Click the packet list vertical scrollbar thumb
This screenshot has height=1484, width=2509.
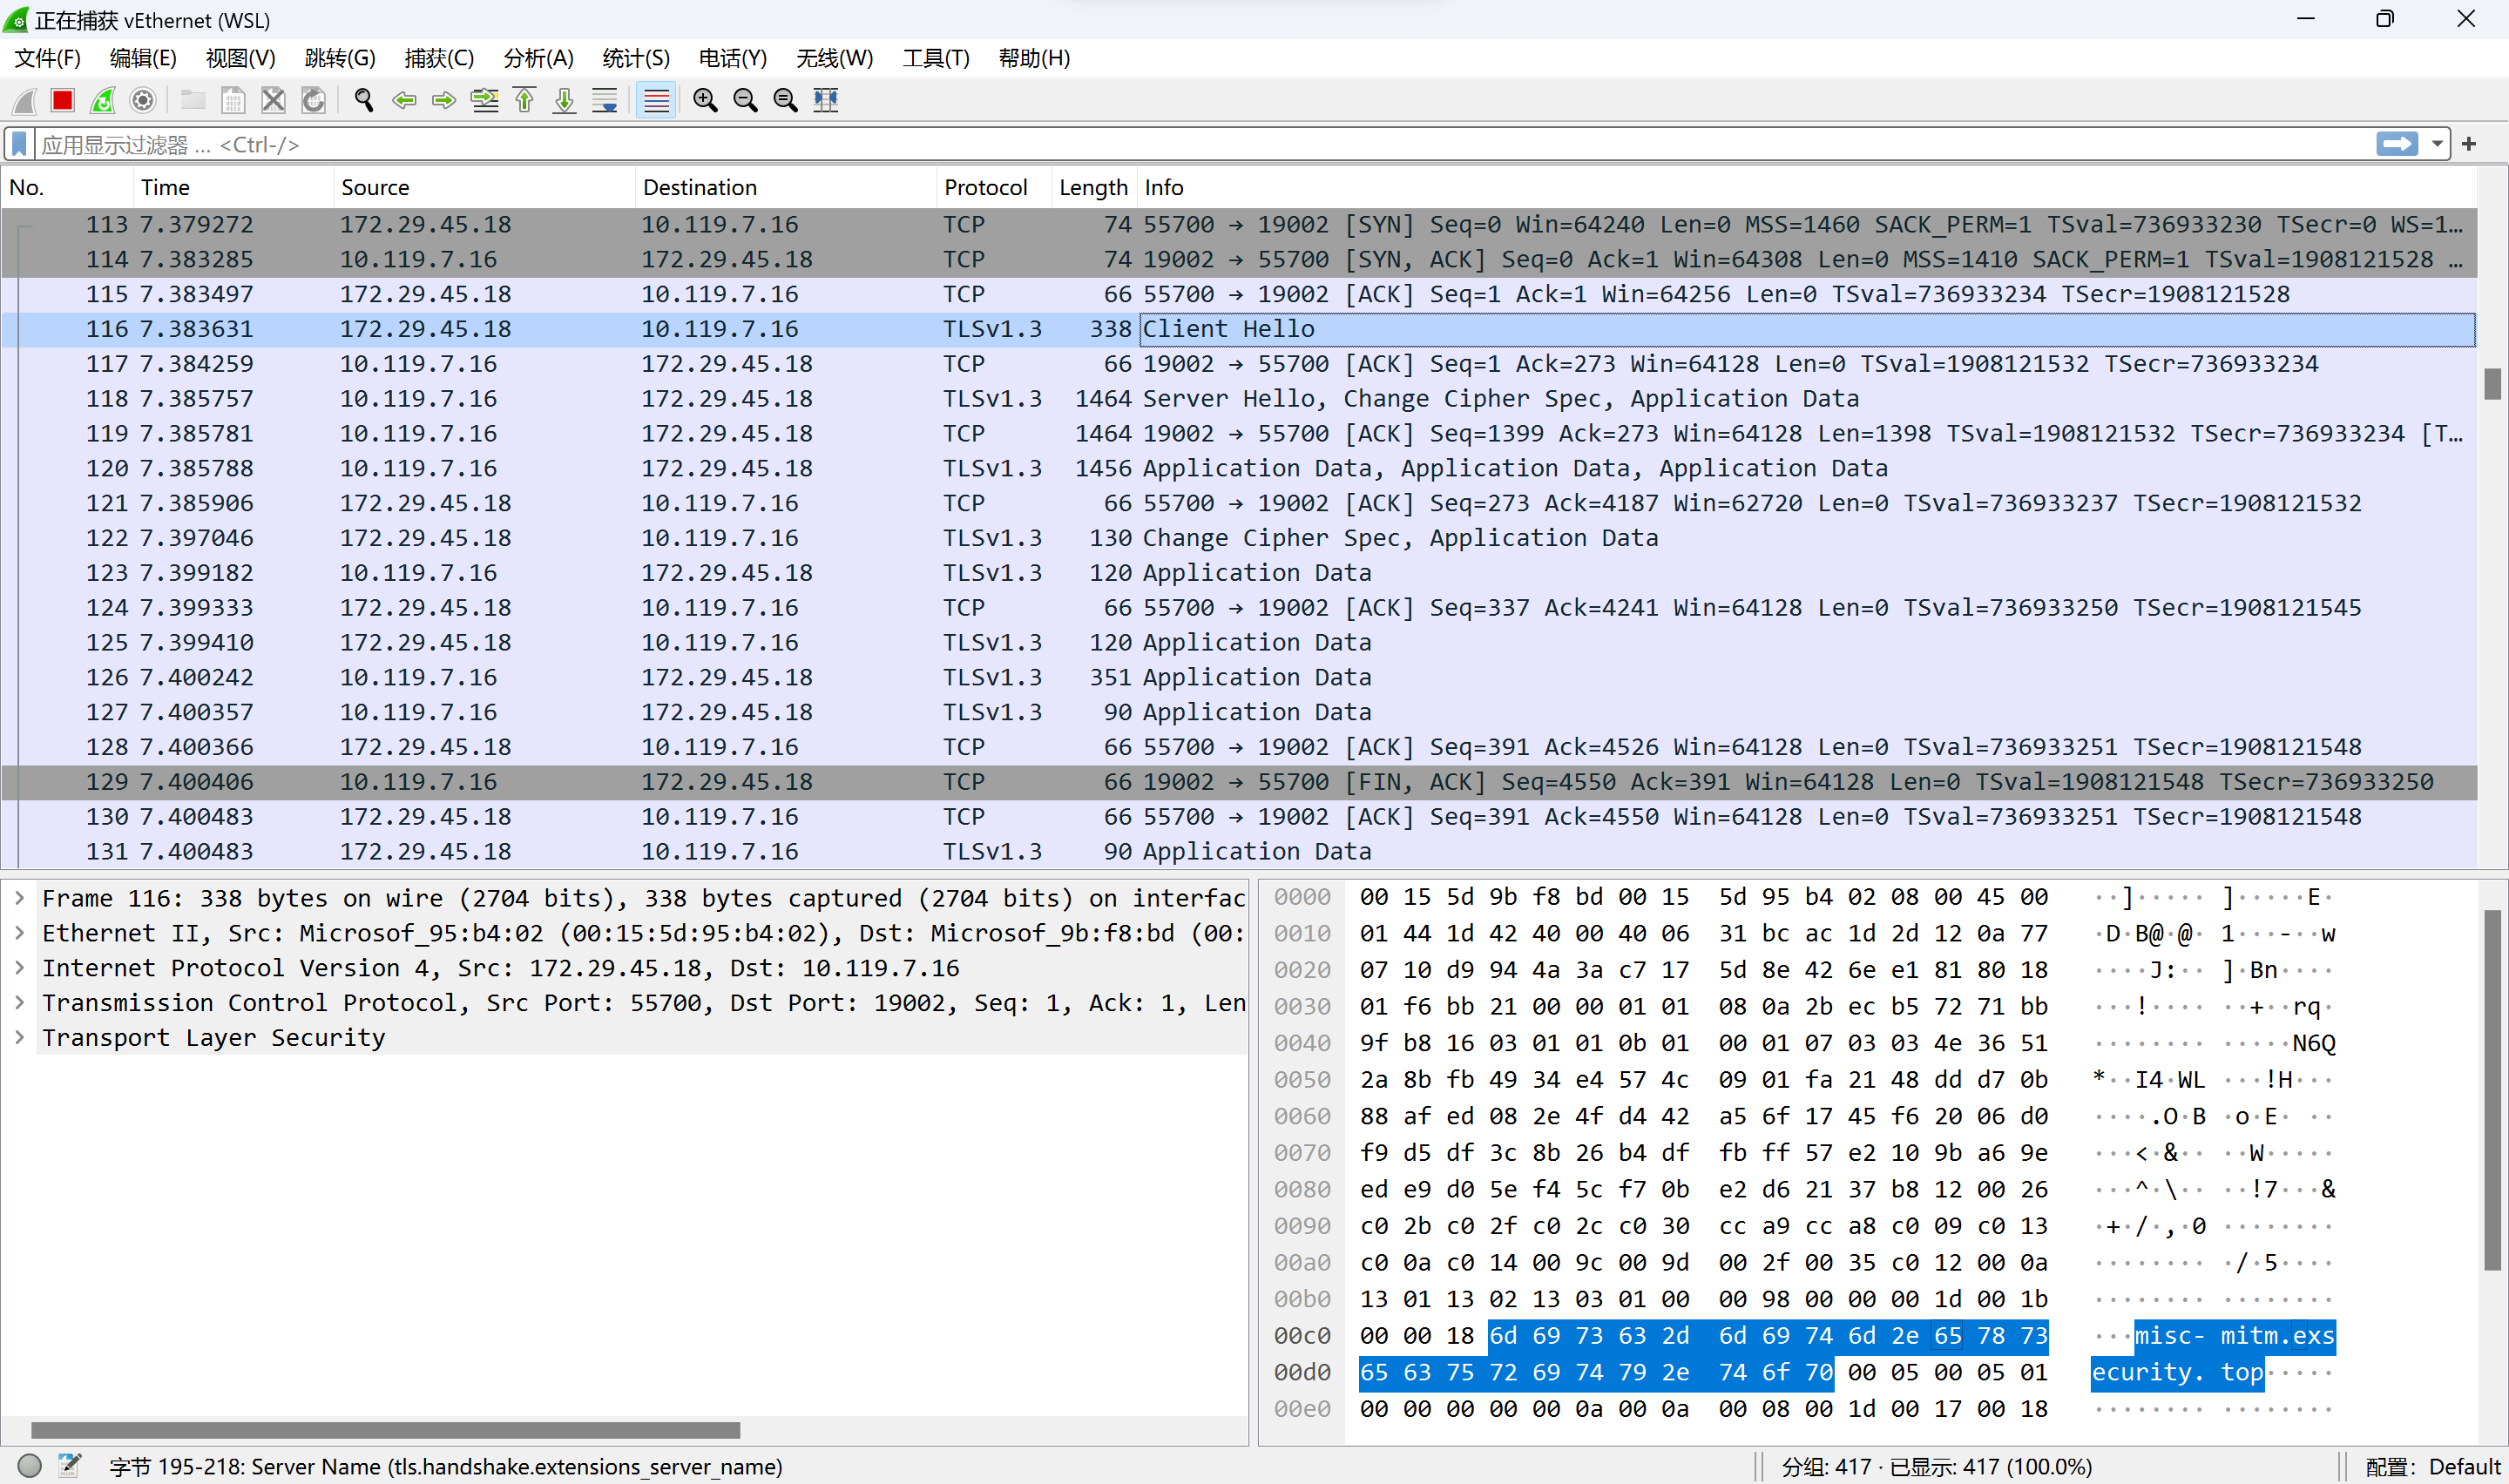pyautogui.click(x=2492, y=384)
